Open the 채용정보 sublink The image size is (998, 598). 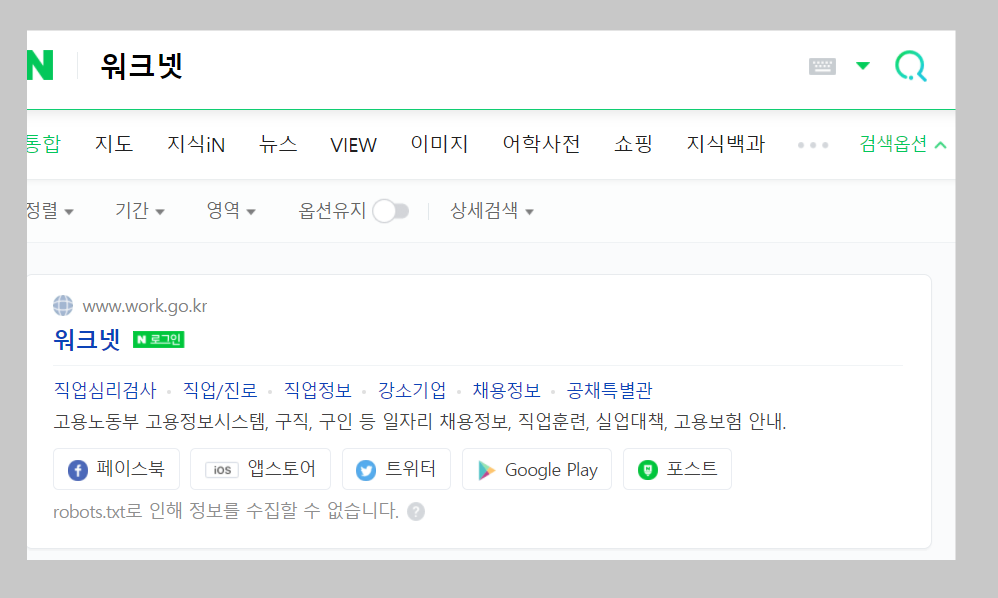507,390
